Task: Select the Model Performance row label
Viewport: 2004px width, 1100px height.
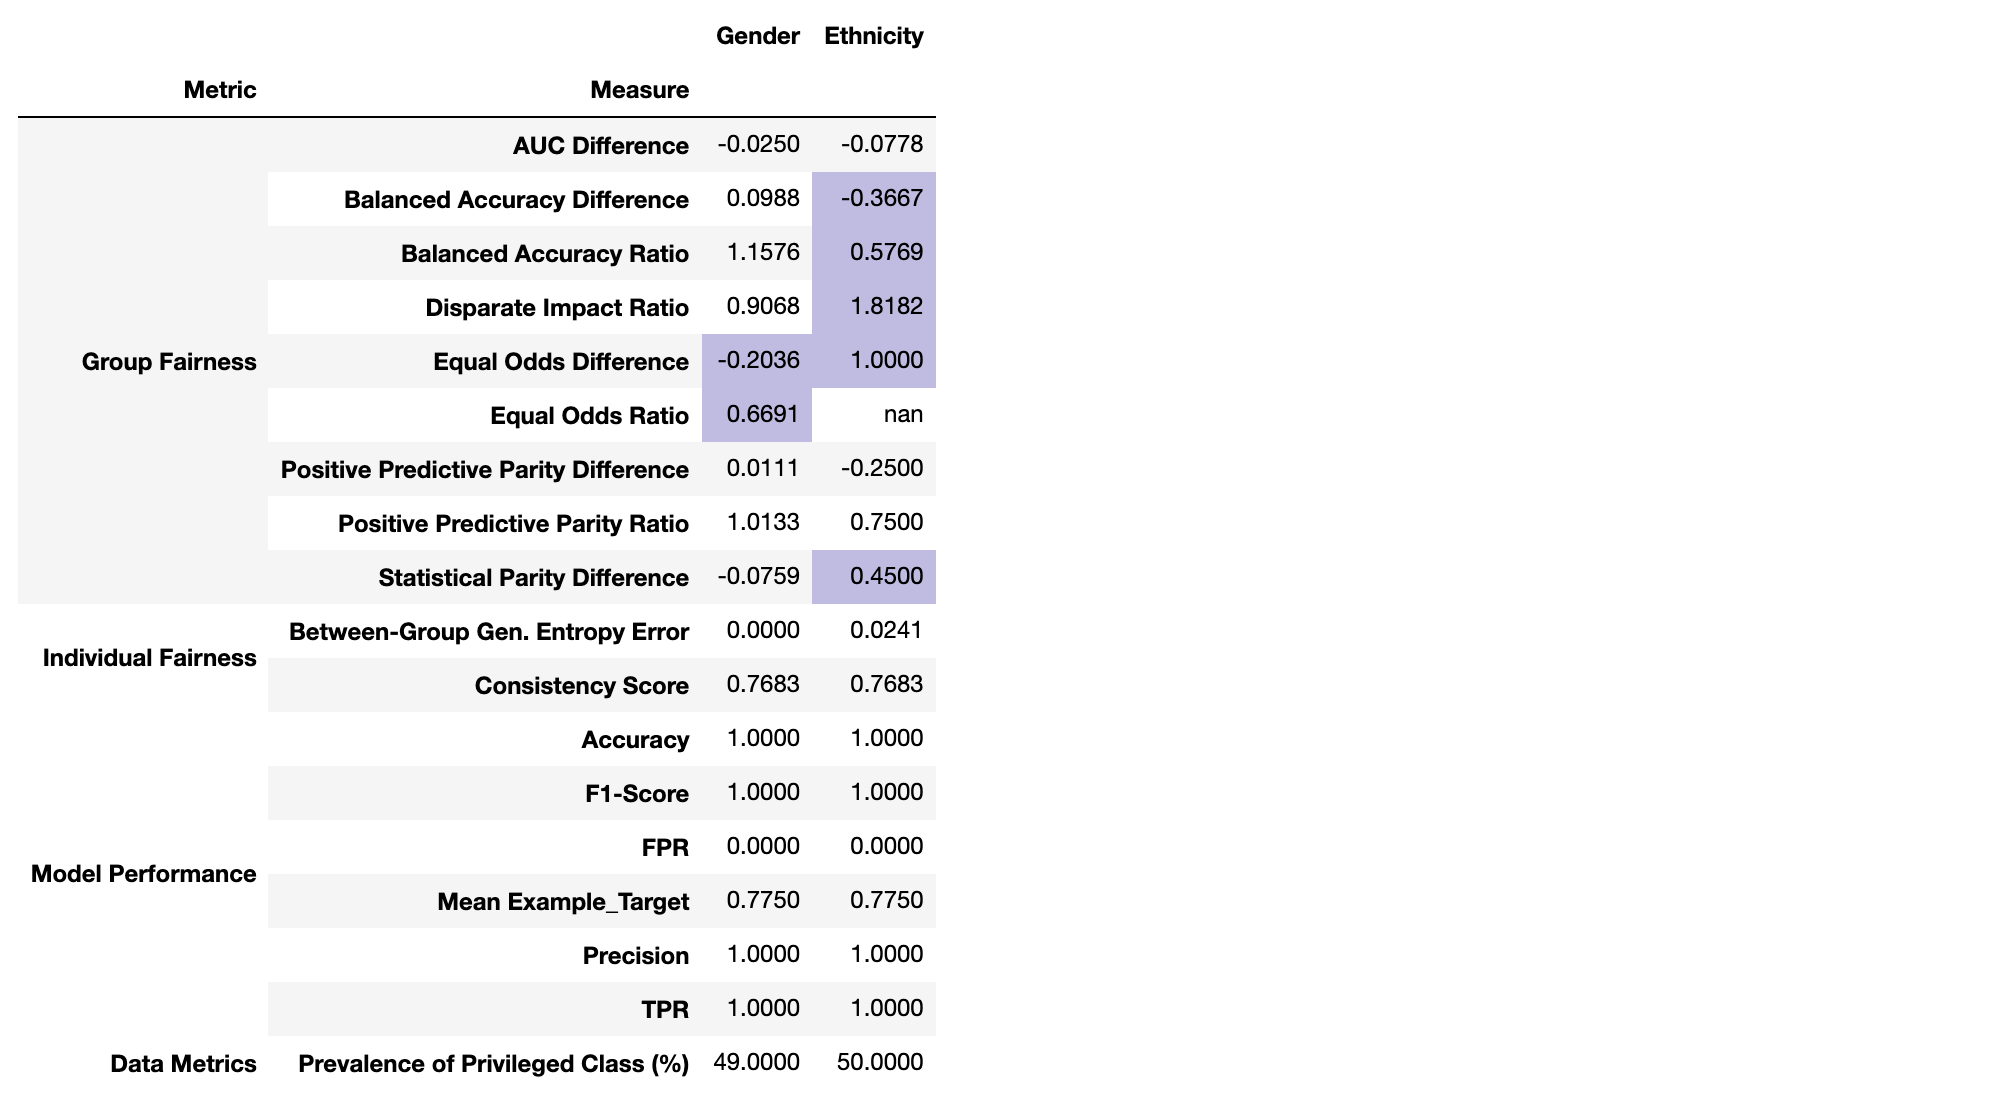Action: pyautogui.click(x=143, y=874)
